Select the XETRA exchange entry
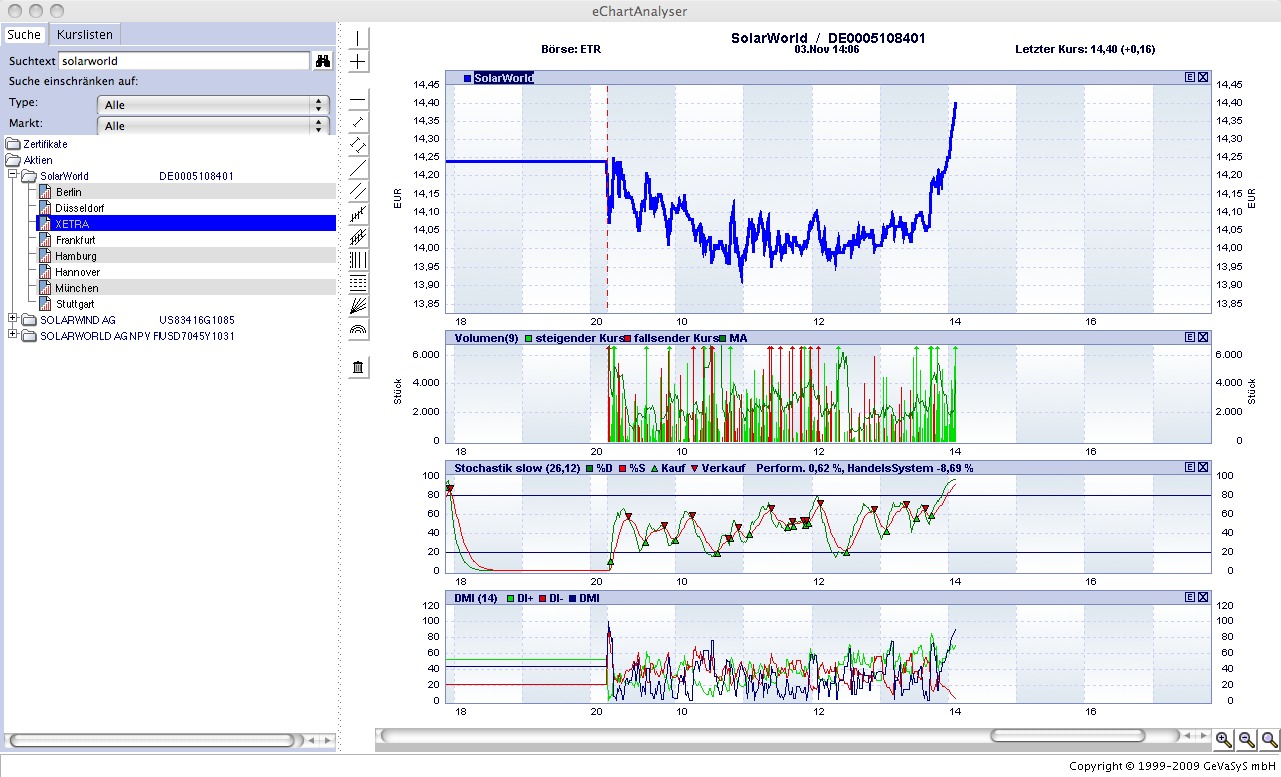The width and height of the screenshot is (1281, 777). pyautogui.click(x=186, y=224)
